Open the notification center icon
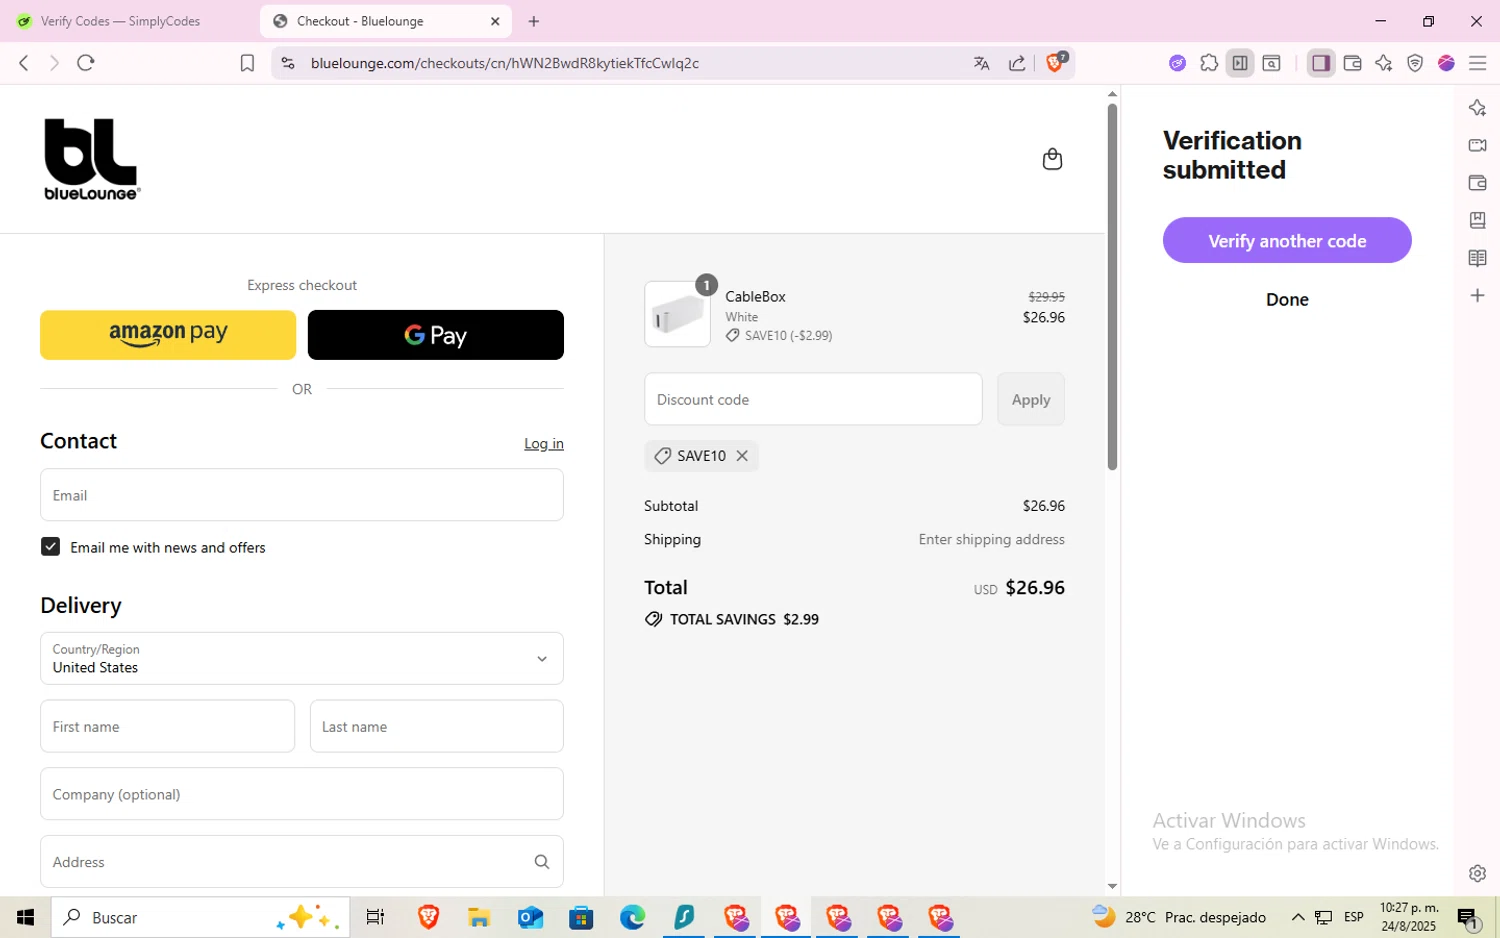 coord(1467,917)
